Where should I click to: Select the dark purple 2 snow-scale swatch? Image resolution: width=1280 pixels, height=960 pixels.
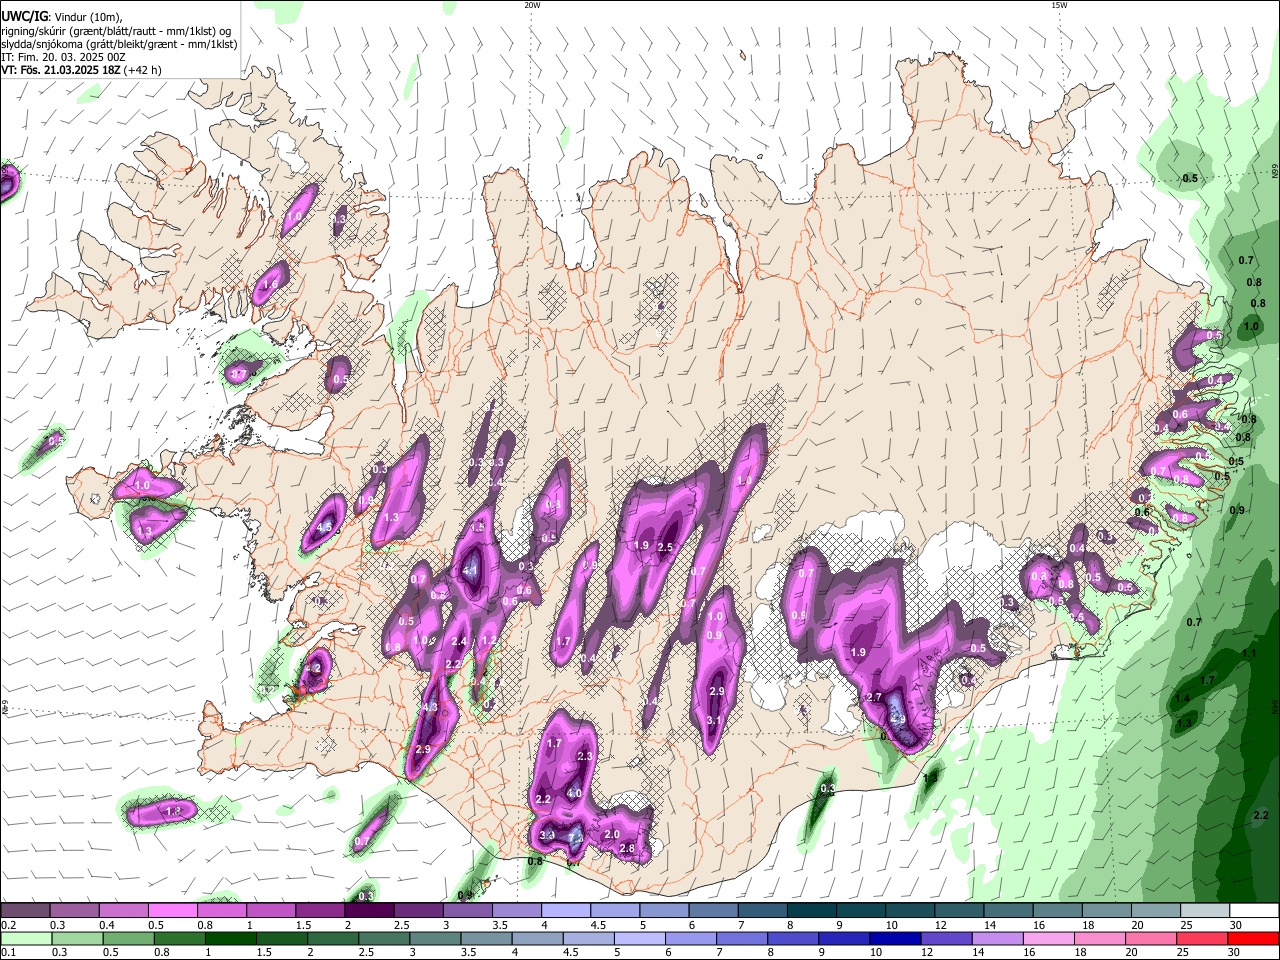click(368, 911)
